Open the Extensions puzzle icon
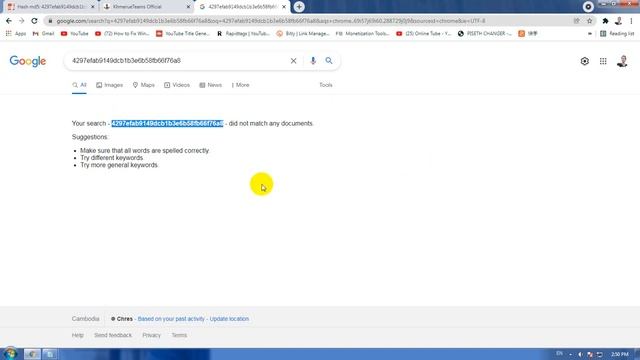This screenshot has height=360, width=640. pyautogui.click(x=605, y=21)
